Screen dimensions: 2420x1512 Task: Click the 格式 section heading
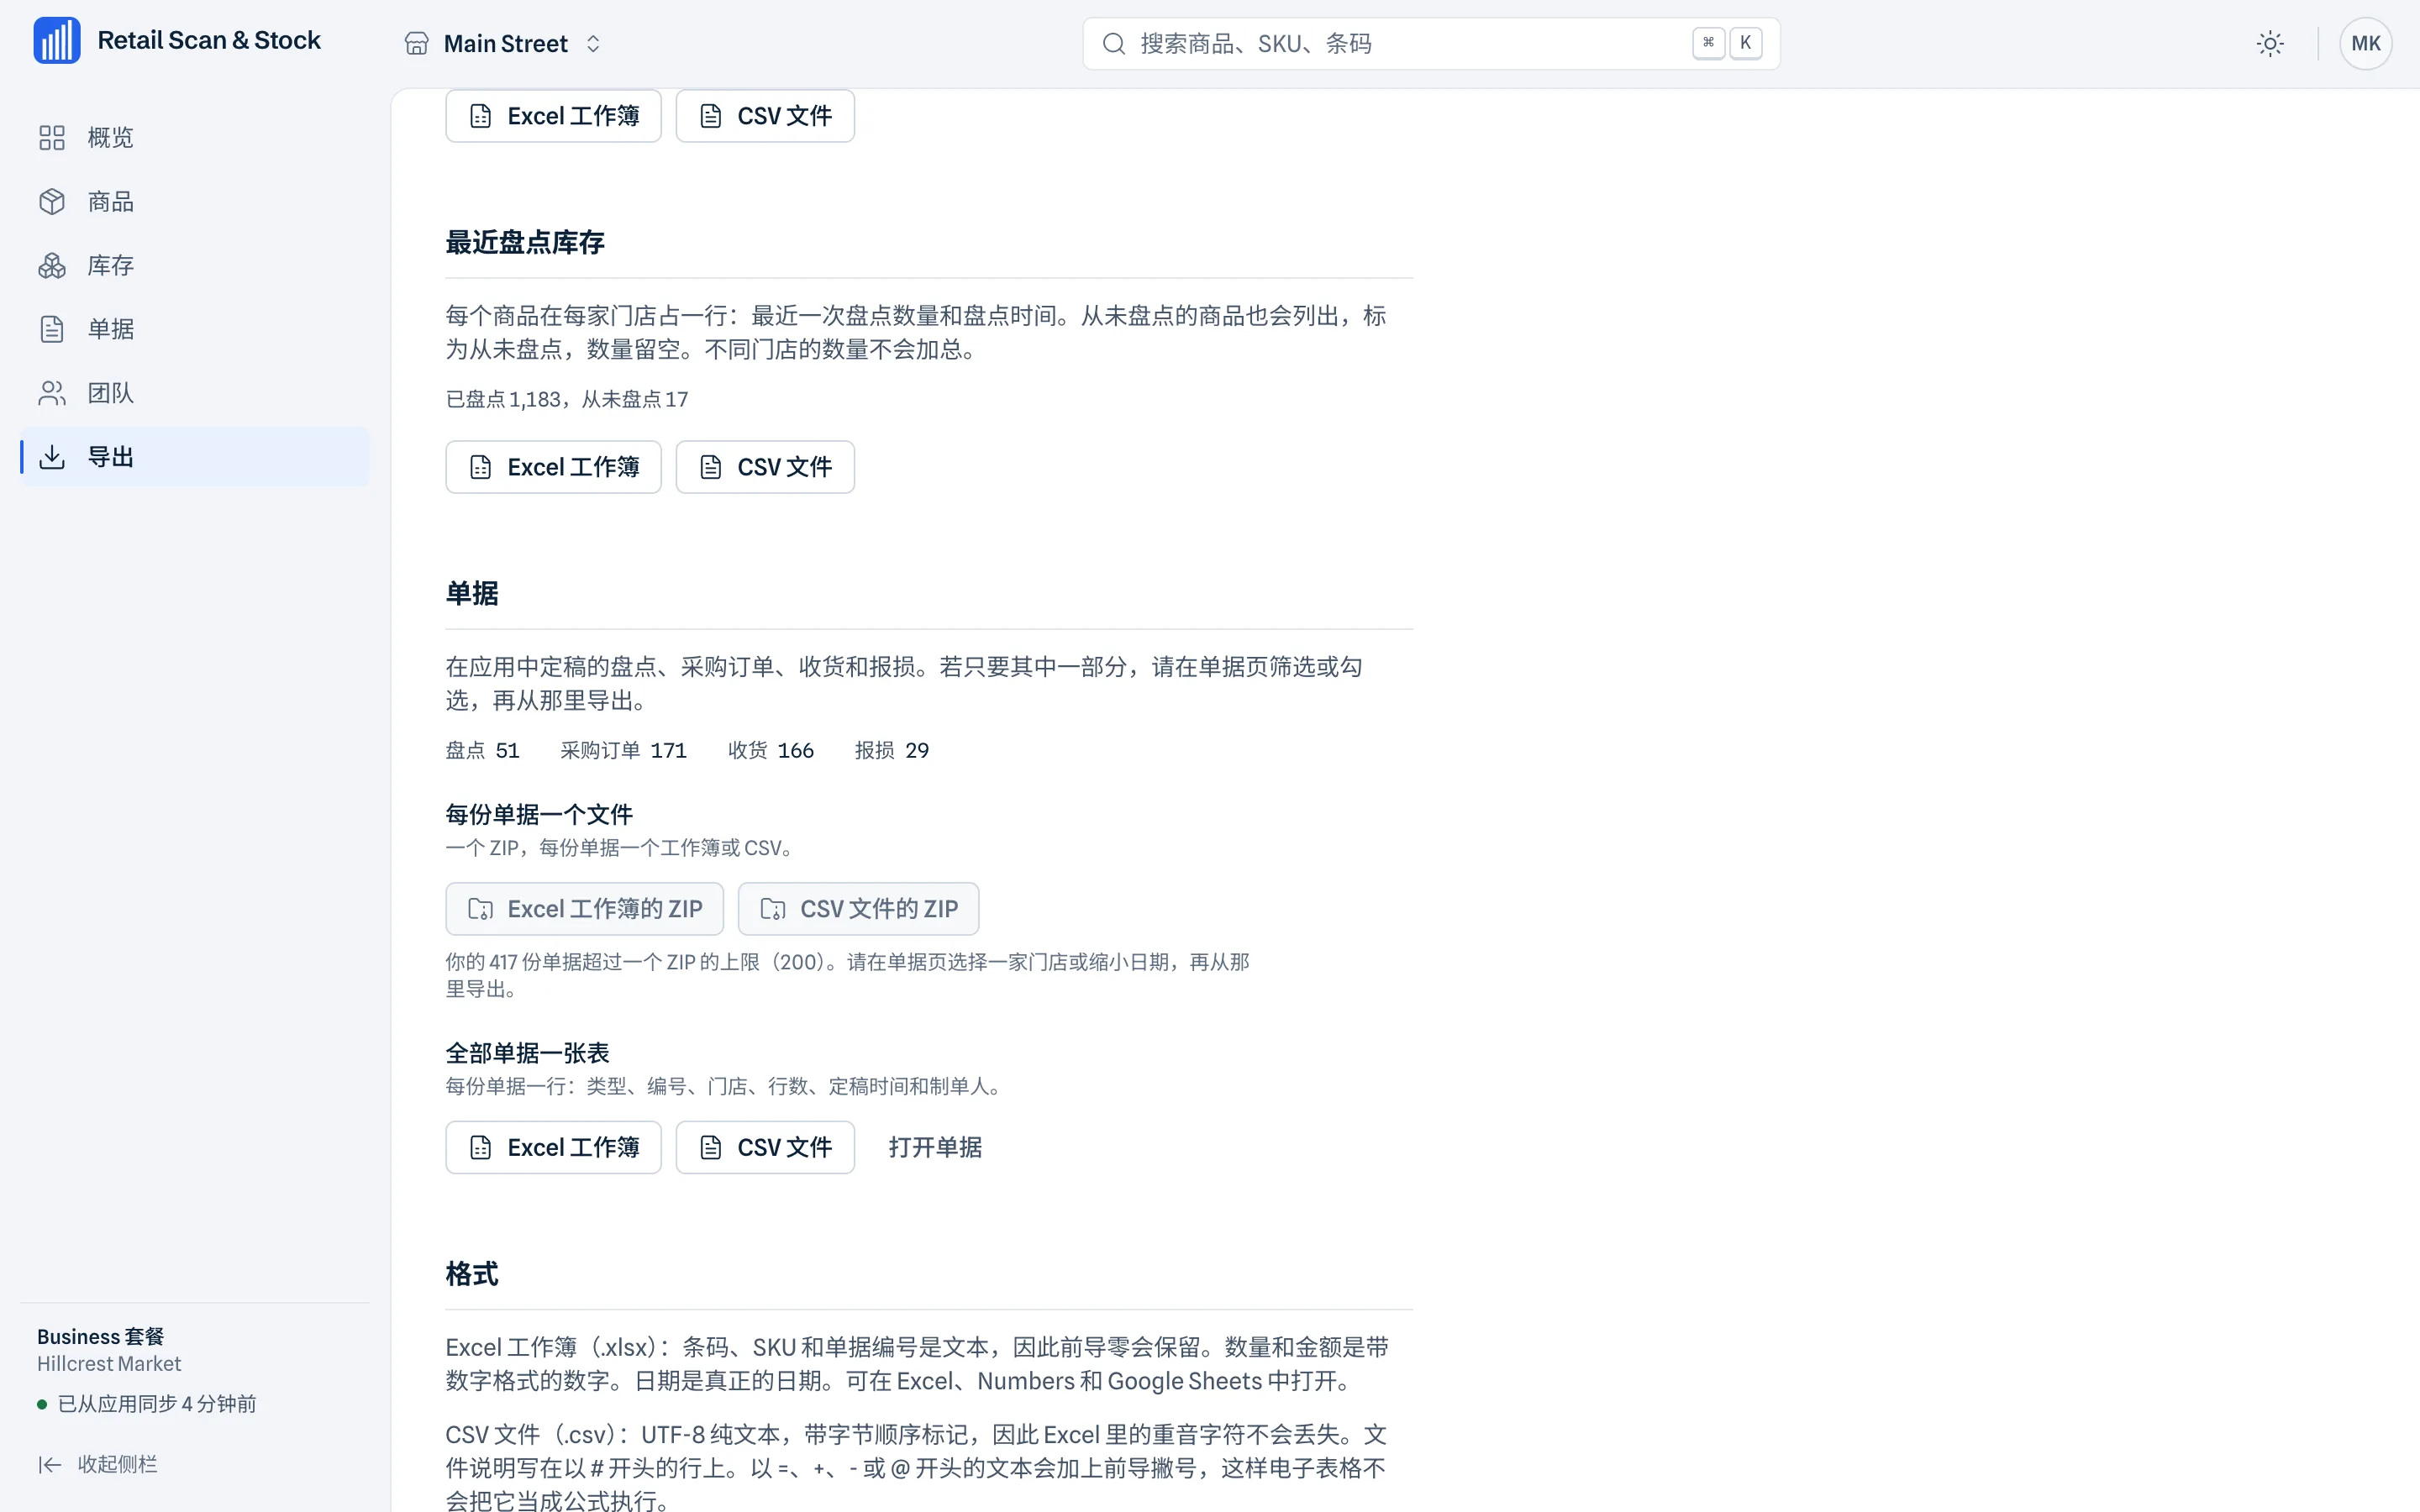[x=472, y=1275]
